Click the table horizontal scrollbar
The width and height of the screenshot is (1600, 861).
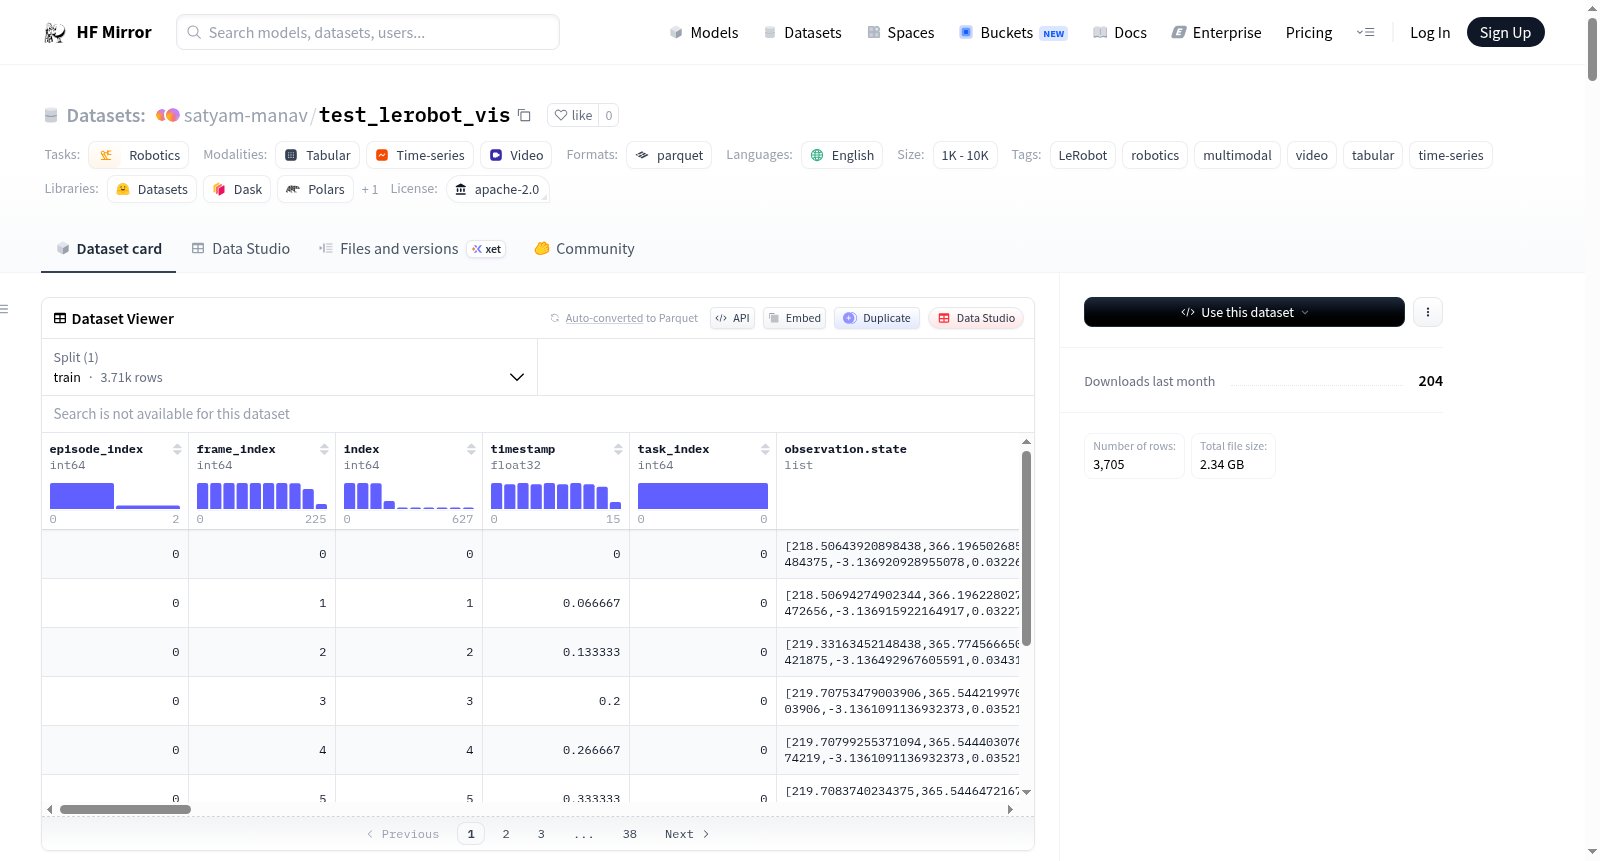tap(125, 809)
